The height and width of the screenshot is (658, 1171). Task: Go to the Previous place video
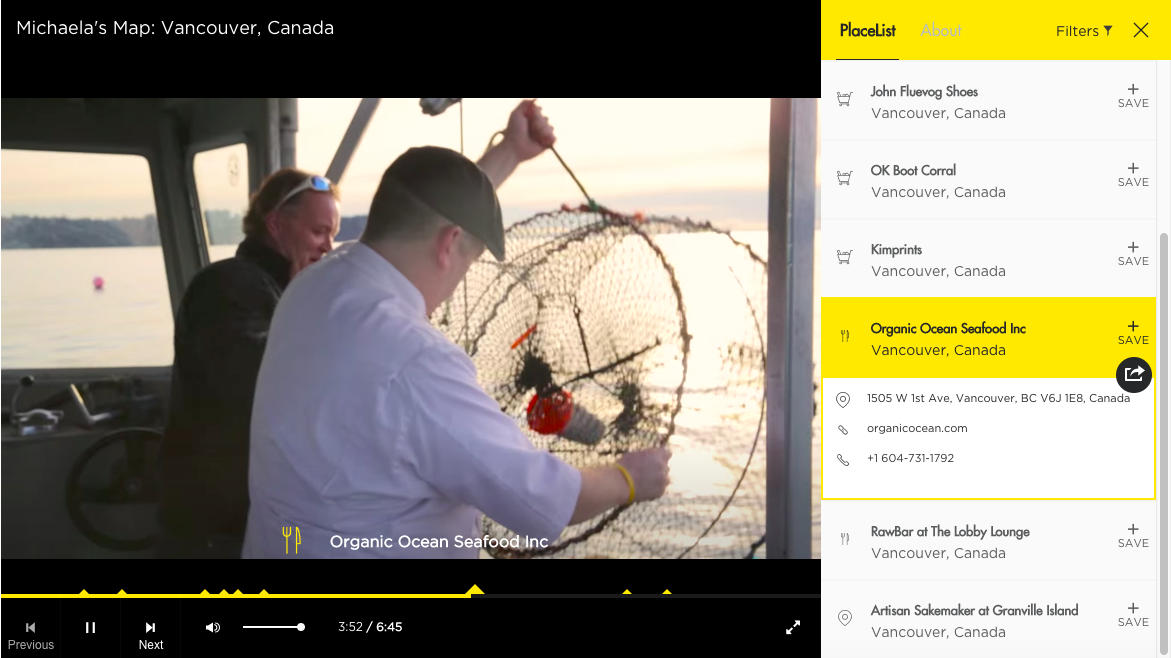(31, 635)
